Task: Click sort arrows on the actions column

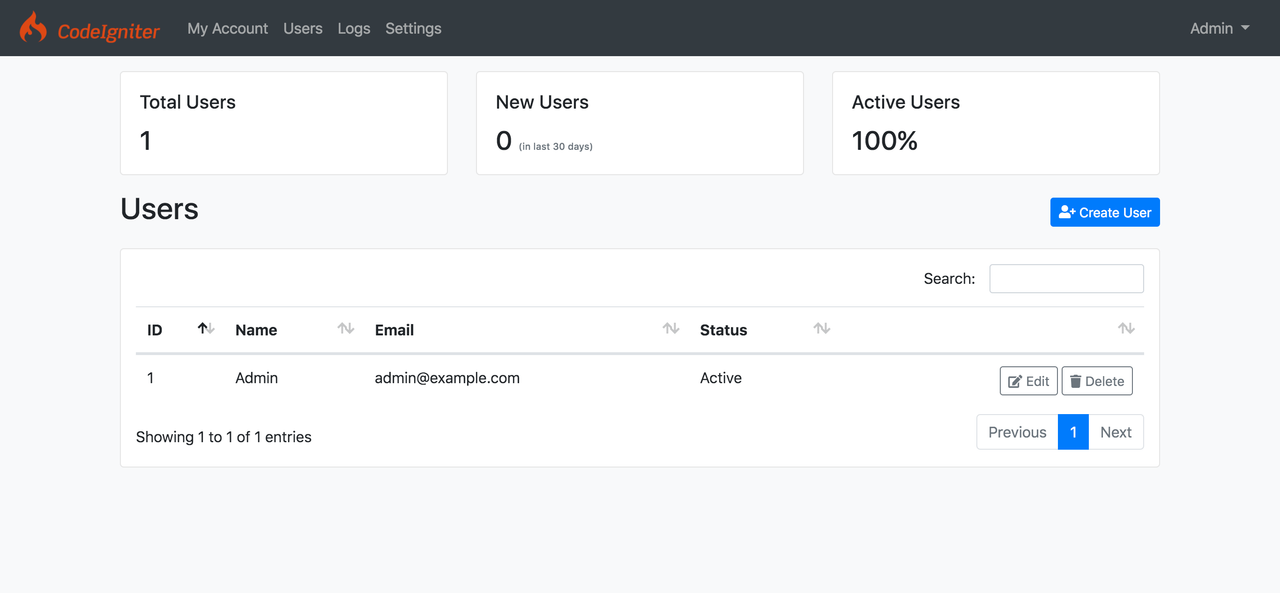Action: [1126, 329]
